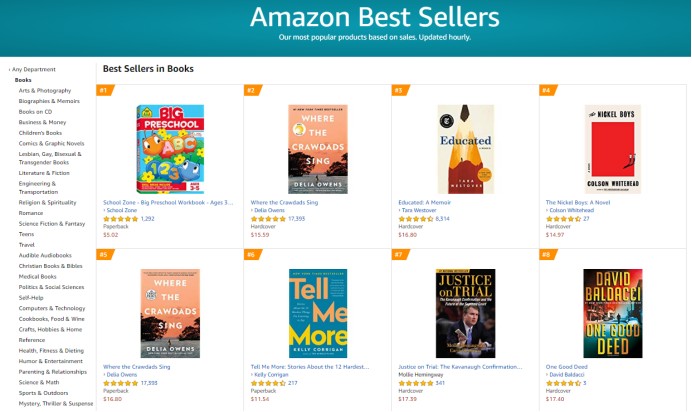Open the Justice on Trial cover image
Viewport: 692px width, 412px height.
tap(465, 313)
